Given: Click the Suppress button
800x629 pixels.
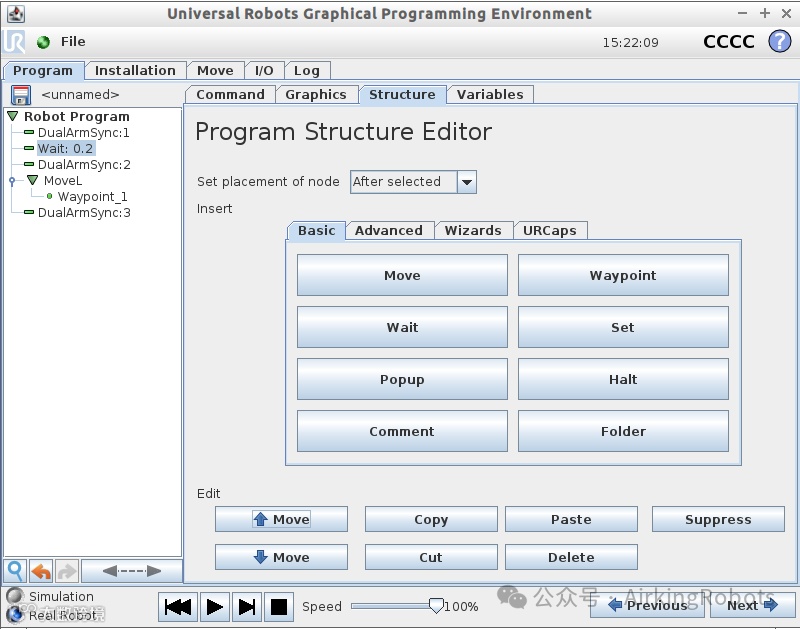Looking at the screenshot, I should [718, 519].
